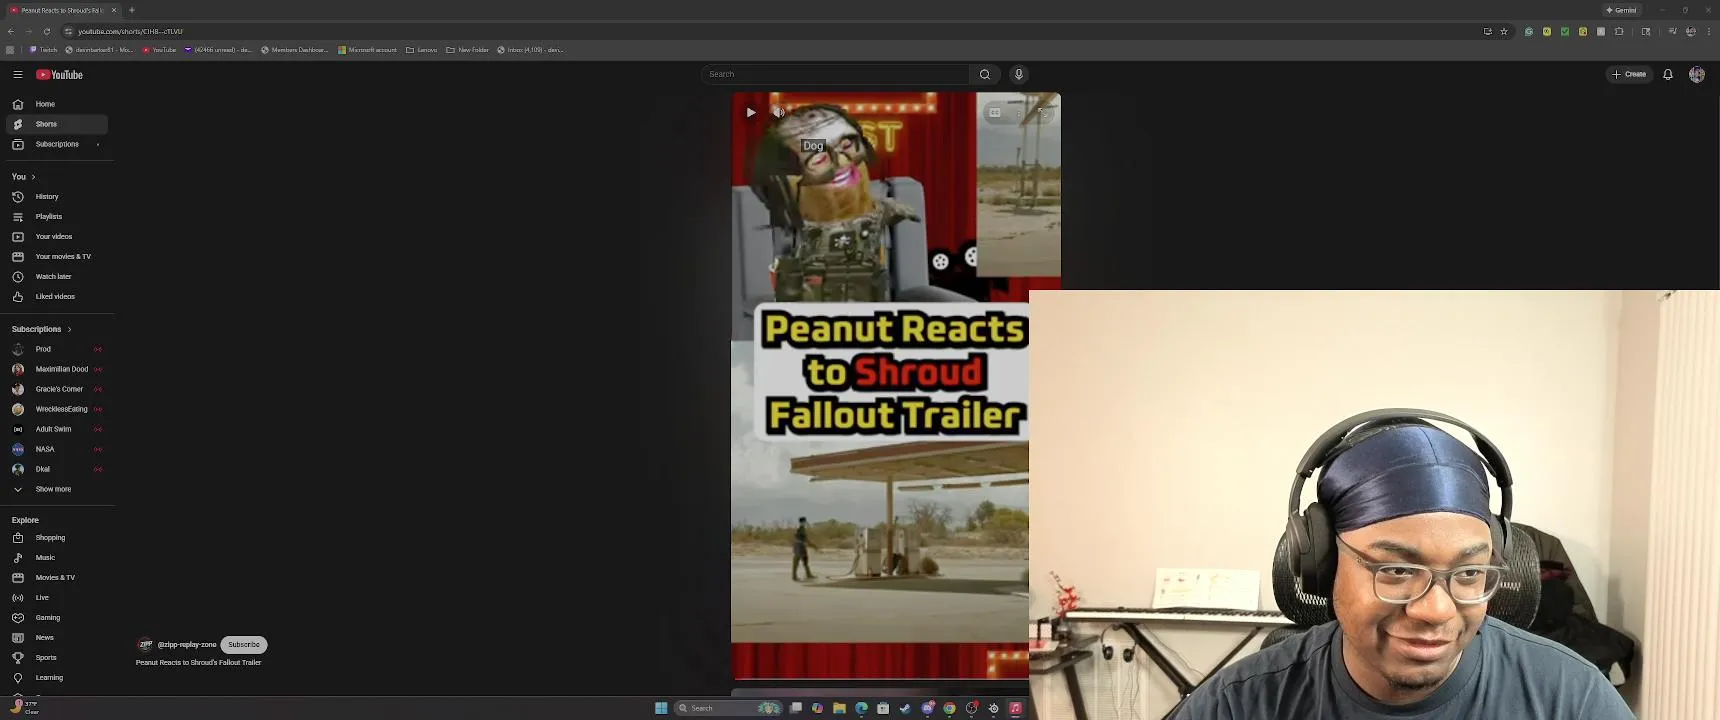
Task: Expand Show more subscriptions
Action: coord(57,489)
